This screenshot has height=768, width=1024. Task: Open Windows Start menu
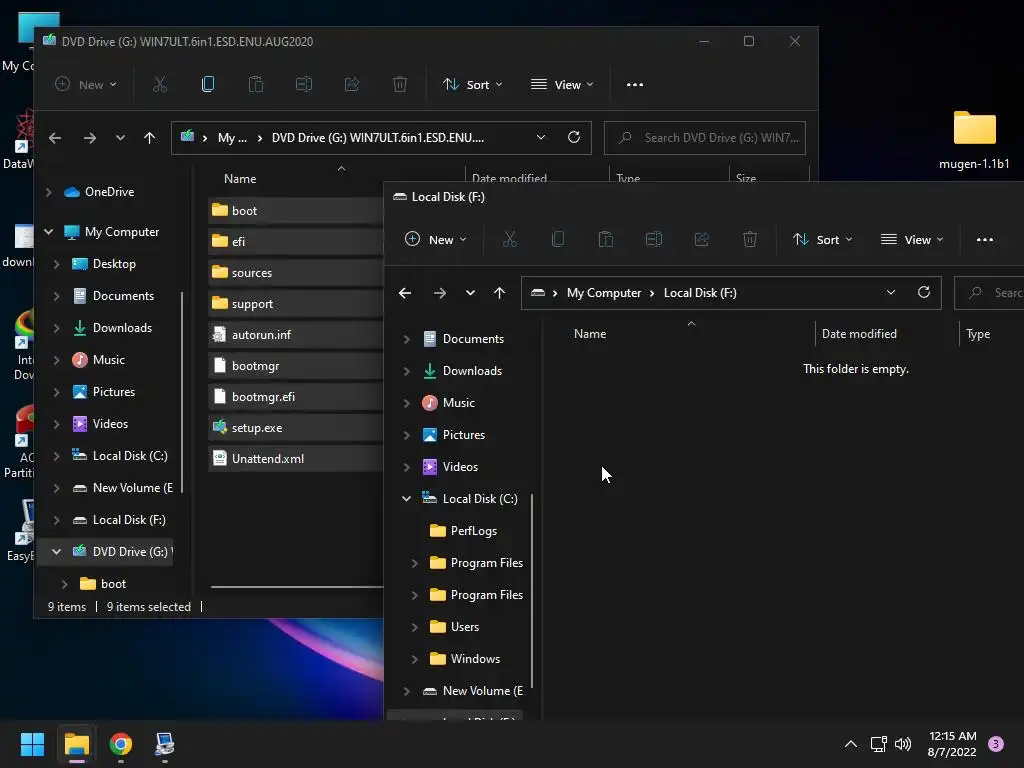coord(32,744)
